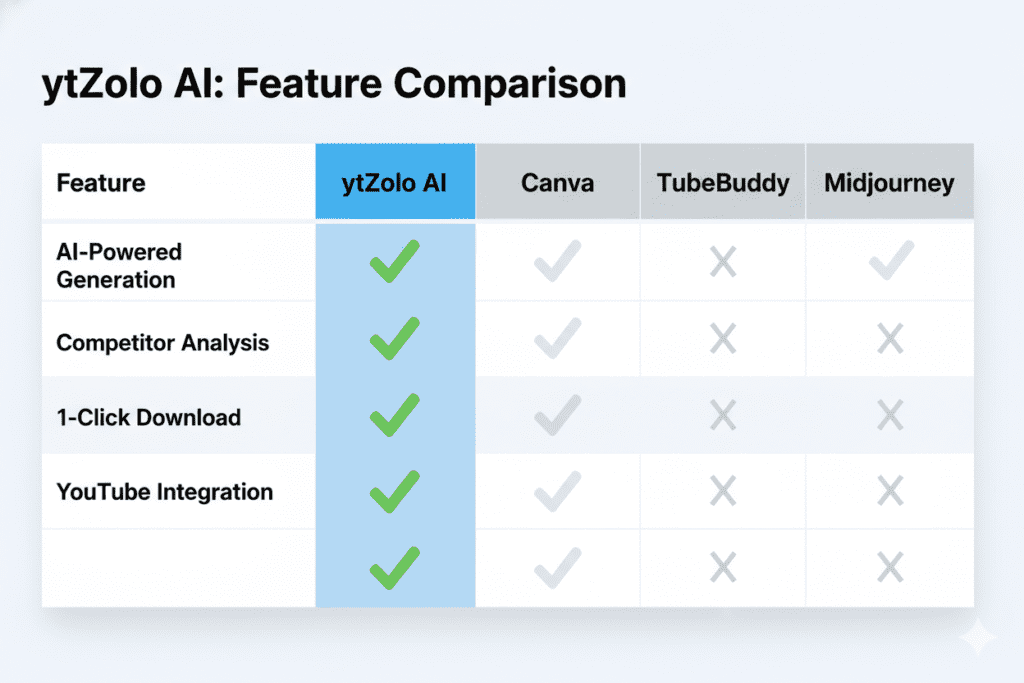Screen dimensions: 1024x683
Task: Click ytZolo AI's green check for 1-Click Download
Action: [x=394, y=415]
